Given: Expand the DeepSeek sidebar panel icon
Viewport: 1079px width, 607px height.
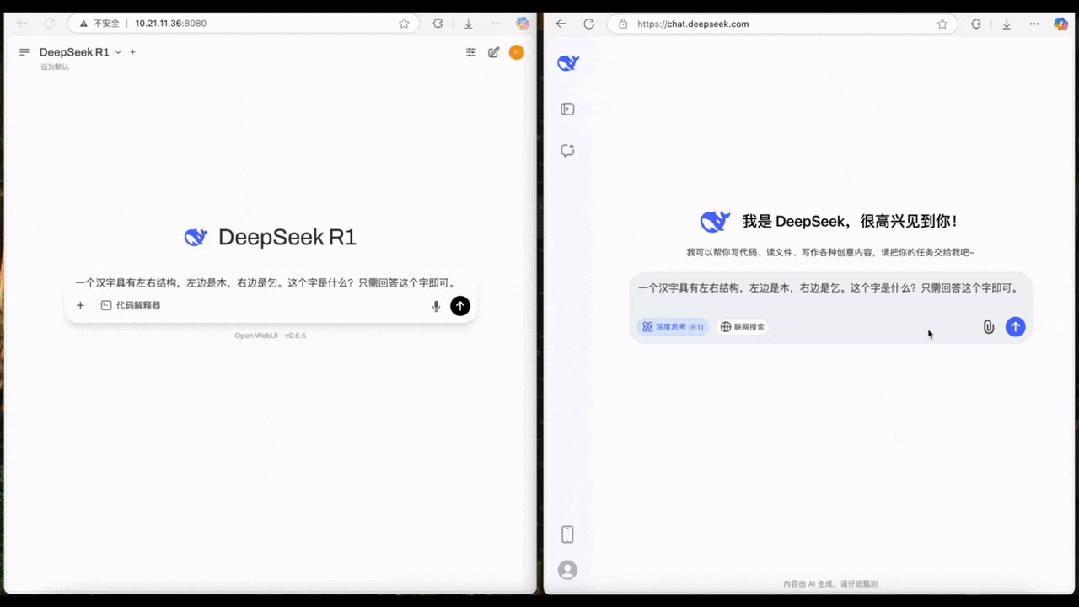Looking at the screenshot, I should (x=568, y=109).
